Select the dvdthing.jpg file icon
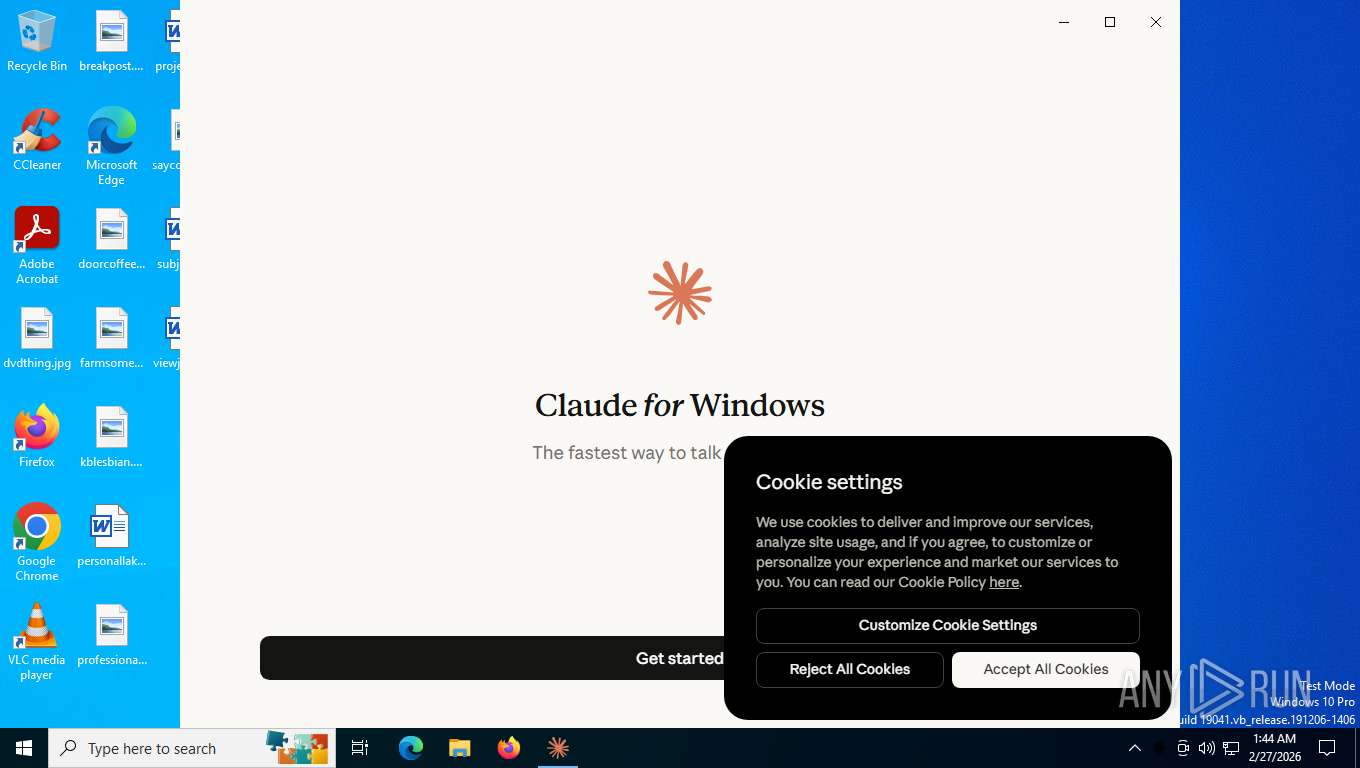Image resolution: width=1360 pixels, height=768 pixels. (x=37, y=339)
